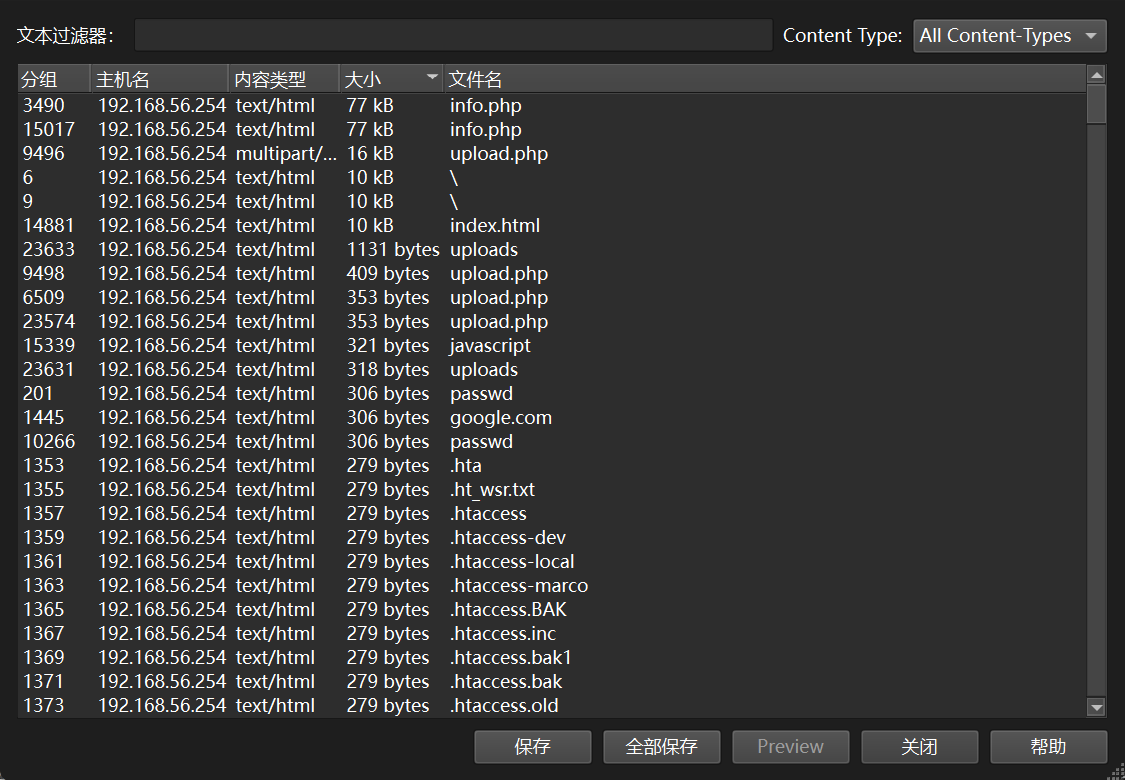Select the passwd row in group 10266
The height and width of the screenshot is (780, 1125).
coord(552,442)
